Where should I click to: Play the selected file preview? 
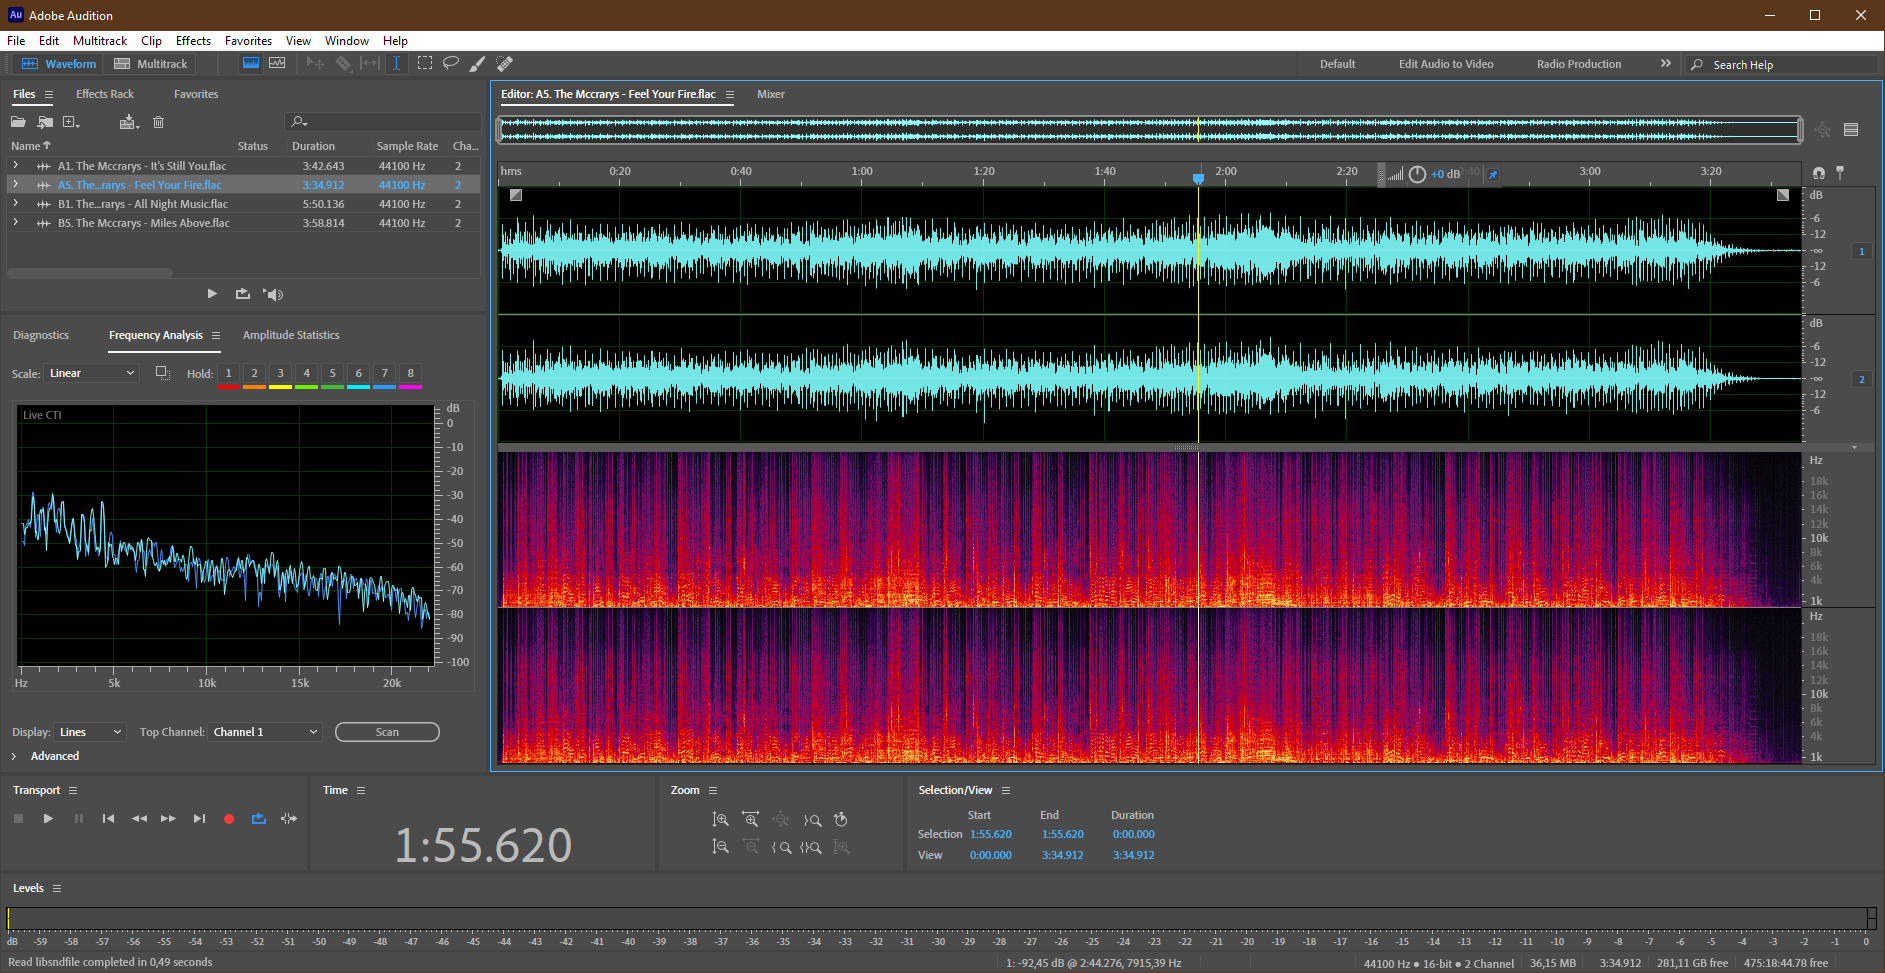(x=212, y=294)
